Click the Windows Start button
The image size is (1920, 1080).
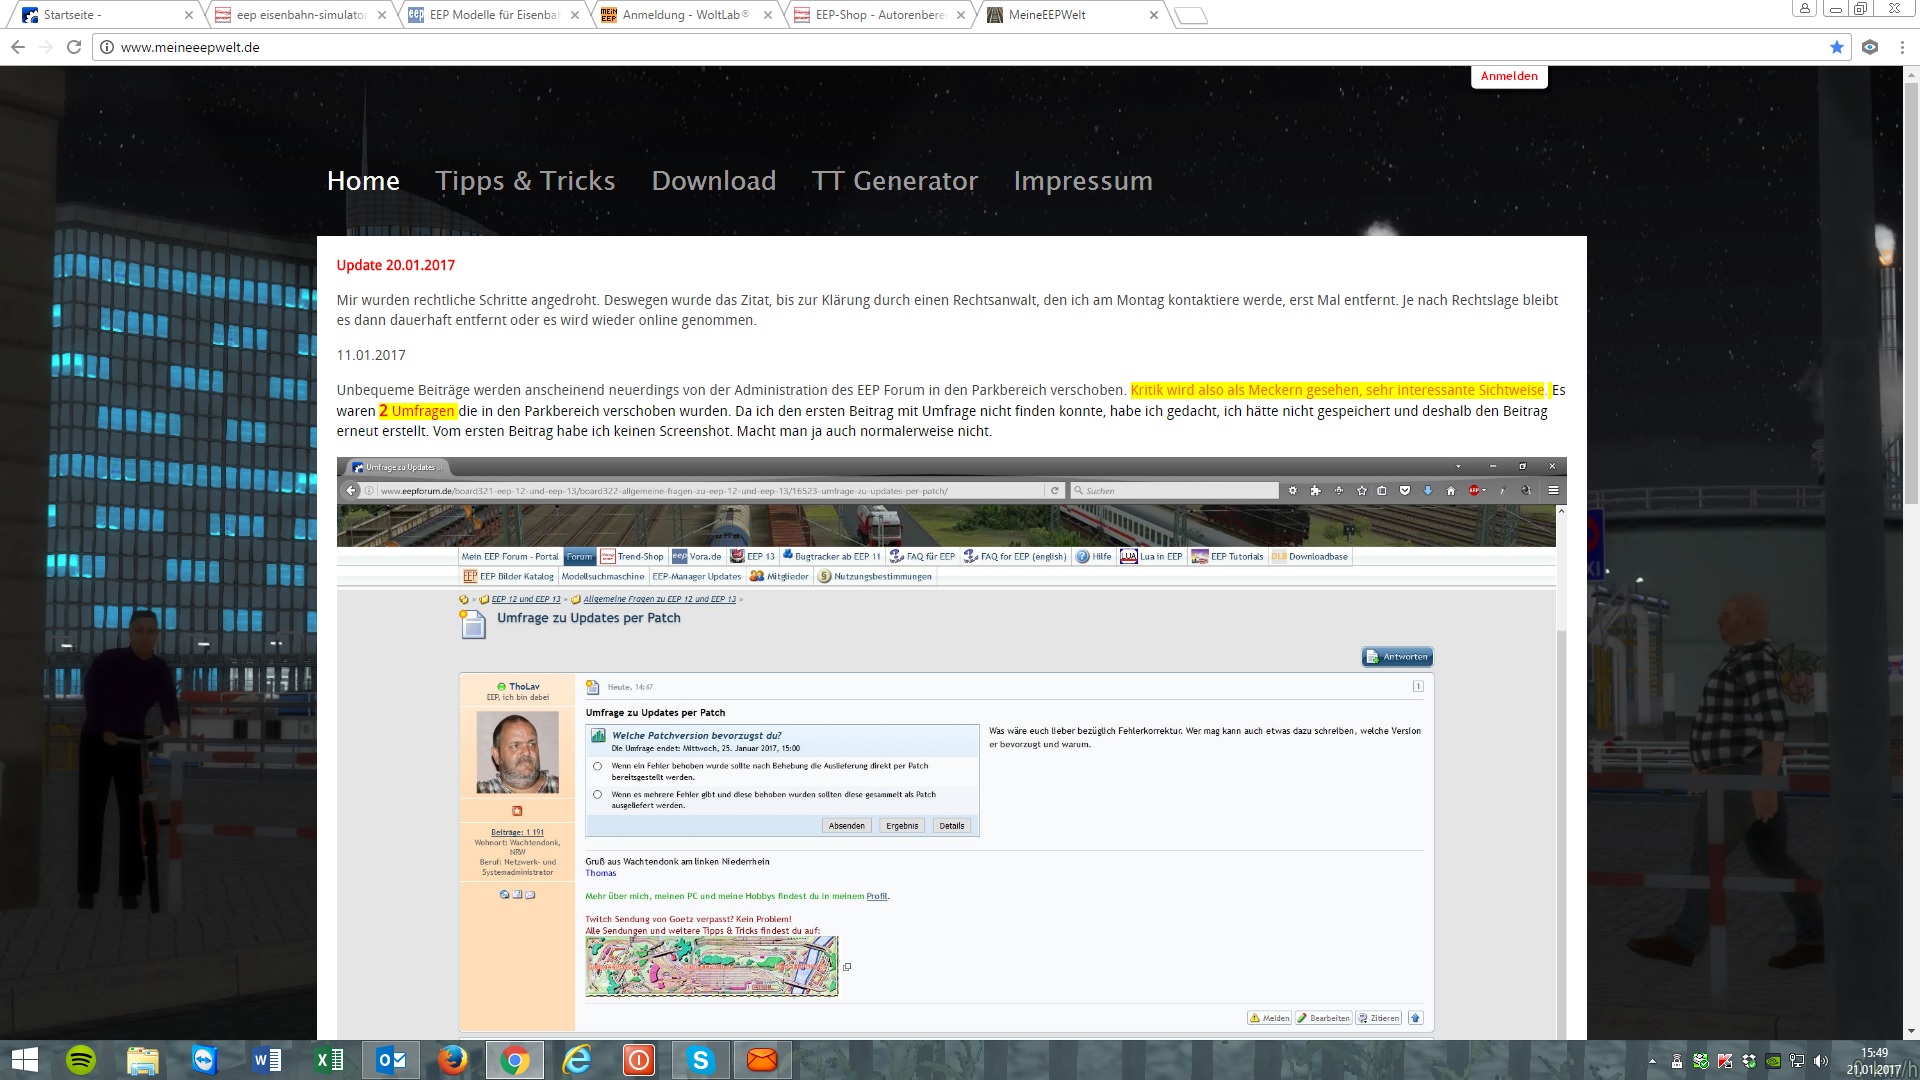tap(24, 1059)
